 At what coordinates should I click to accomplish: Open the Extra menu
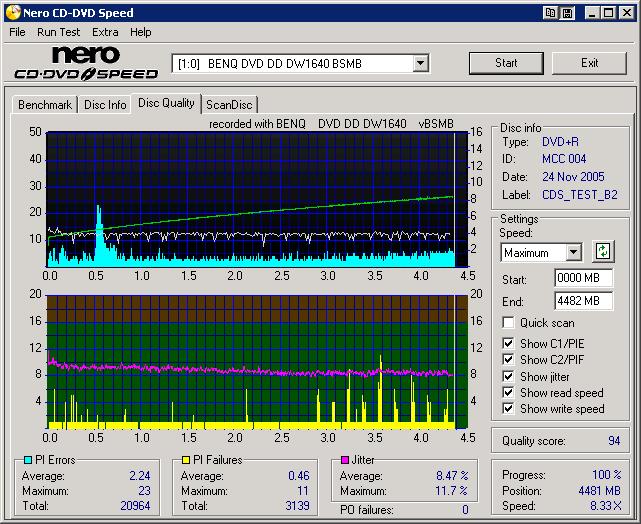[105, 32]
